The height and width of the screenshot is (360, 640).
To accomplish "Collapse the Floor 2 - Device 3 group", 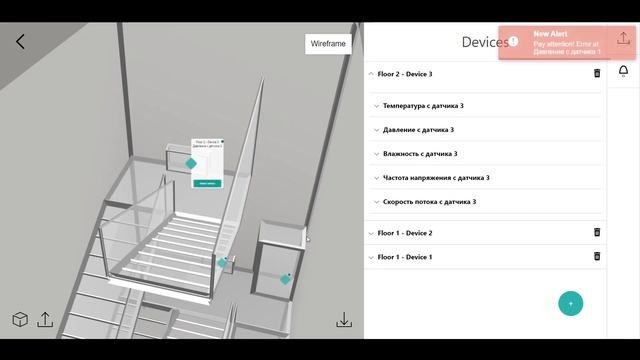I will click(371, 74).
